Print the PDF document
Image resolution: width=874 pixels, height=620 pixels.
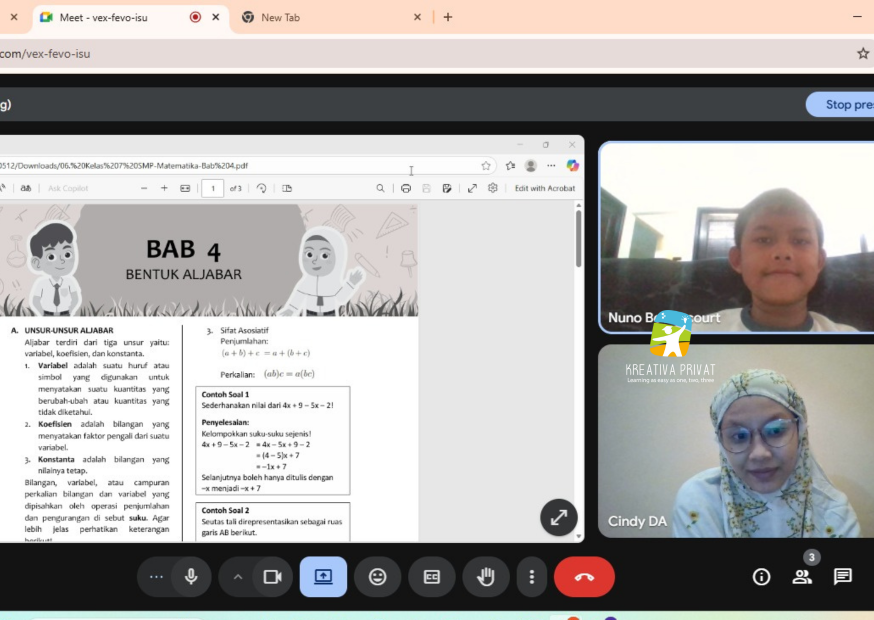tap(406, 188)
